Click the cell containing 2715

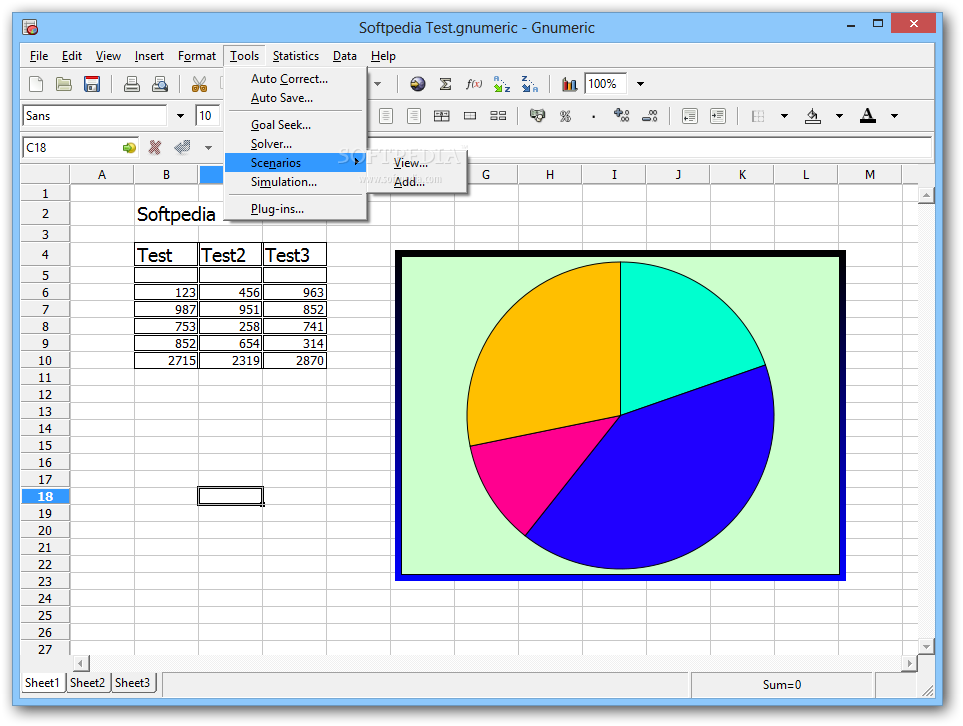166,361
